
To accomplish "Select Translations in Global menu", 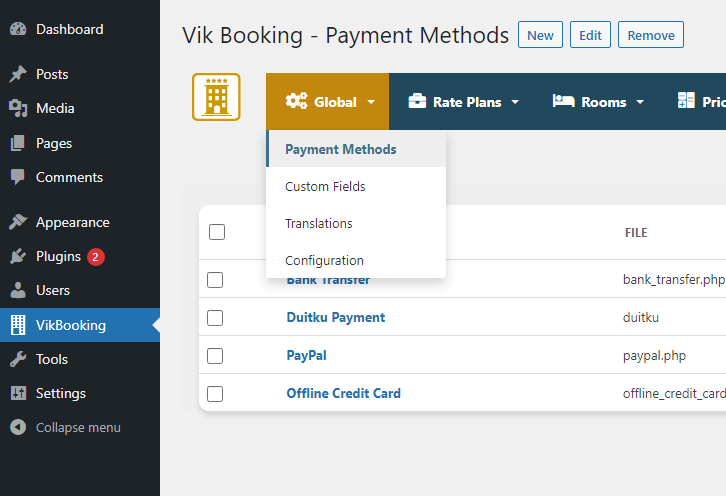I will pyautogui.click(x=356, y=223).
